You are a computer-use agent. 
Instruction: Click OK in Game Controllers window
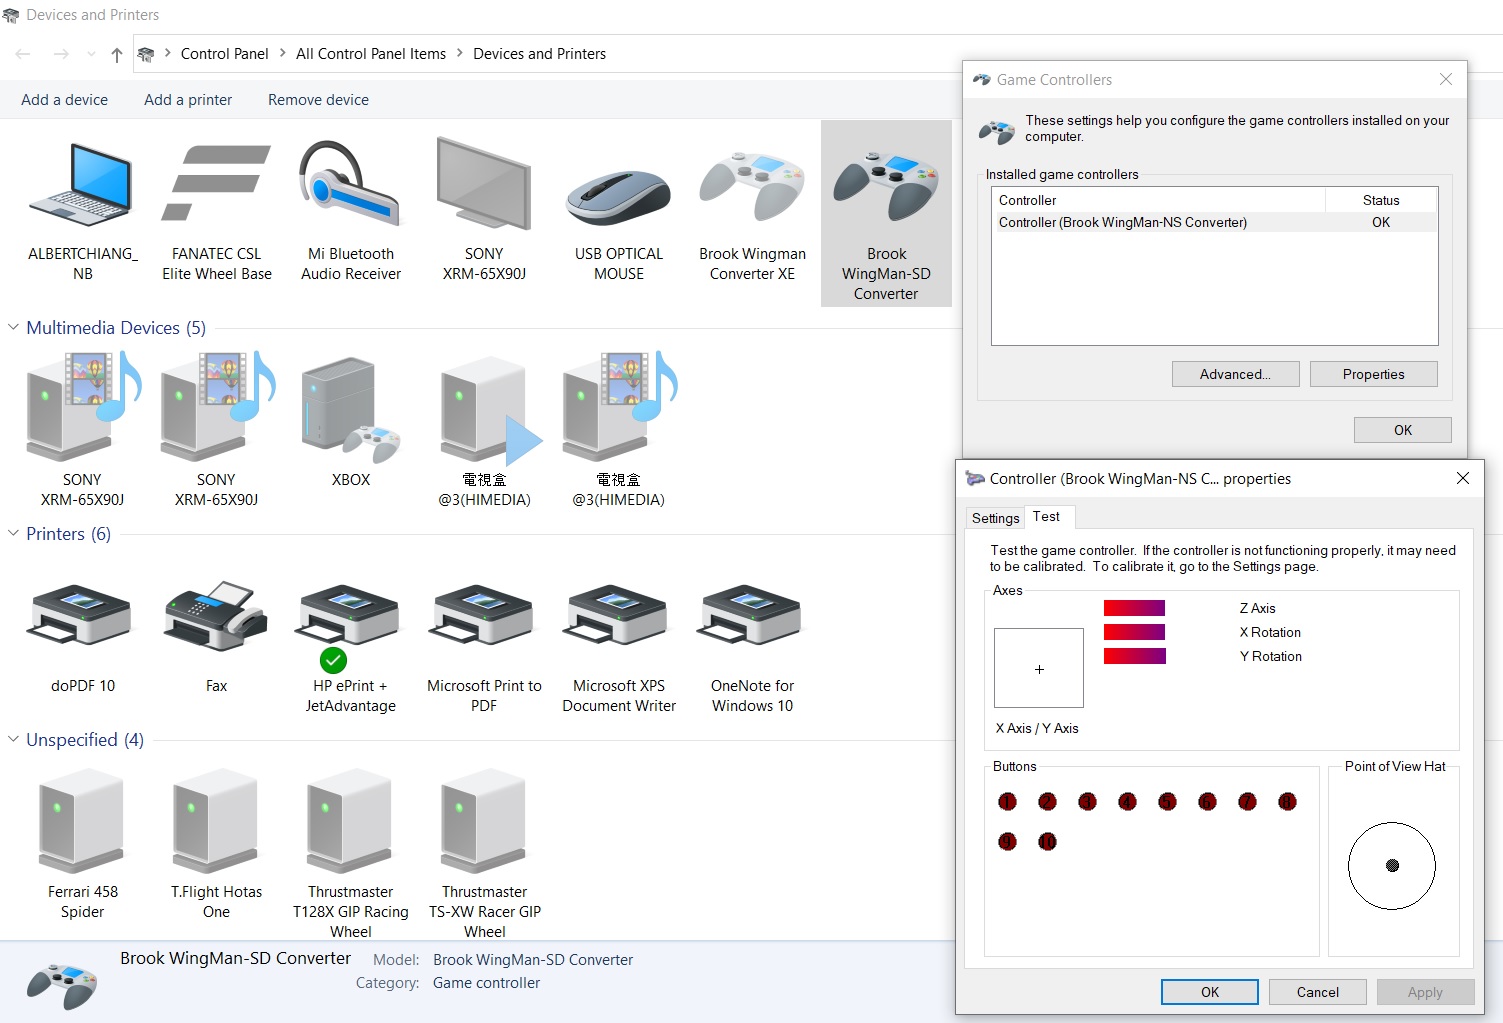coord(1402,430)
